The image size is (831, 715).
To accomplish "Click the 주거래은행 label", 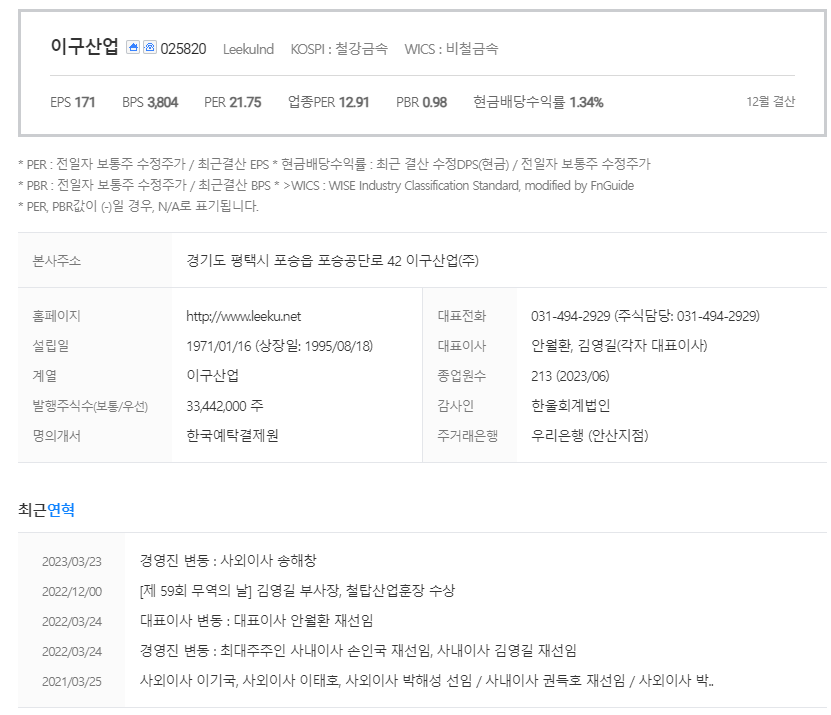I will [x=467, y=436].
